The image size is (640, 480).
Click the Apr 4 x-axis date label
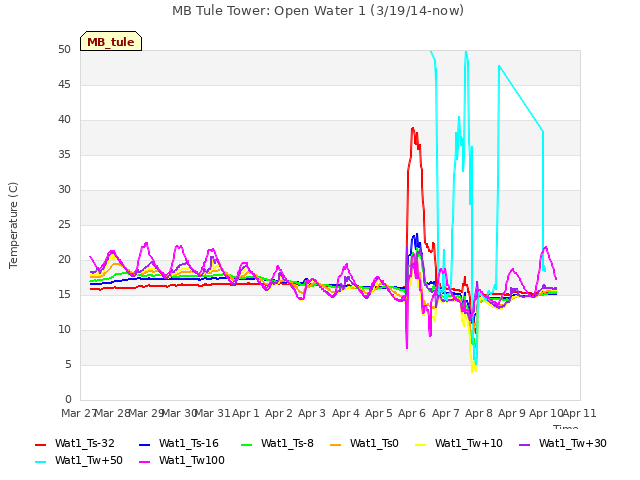point(346,413)
